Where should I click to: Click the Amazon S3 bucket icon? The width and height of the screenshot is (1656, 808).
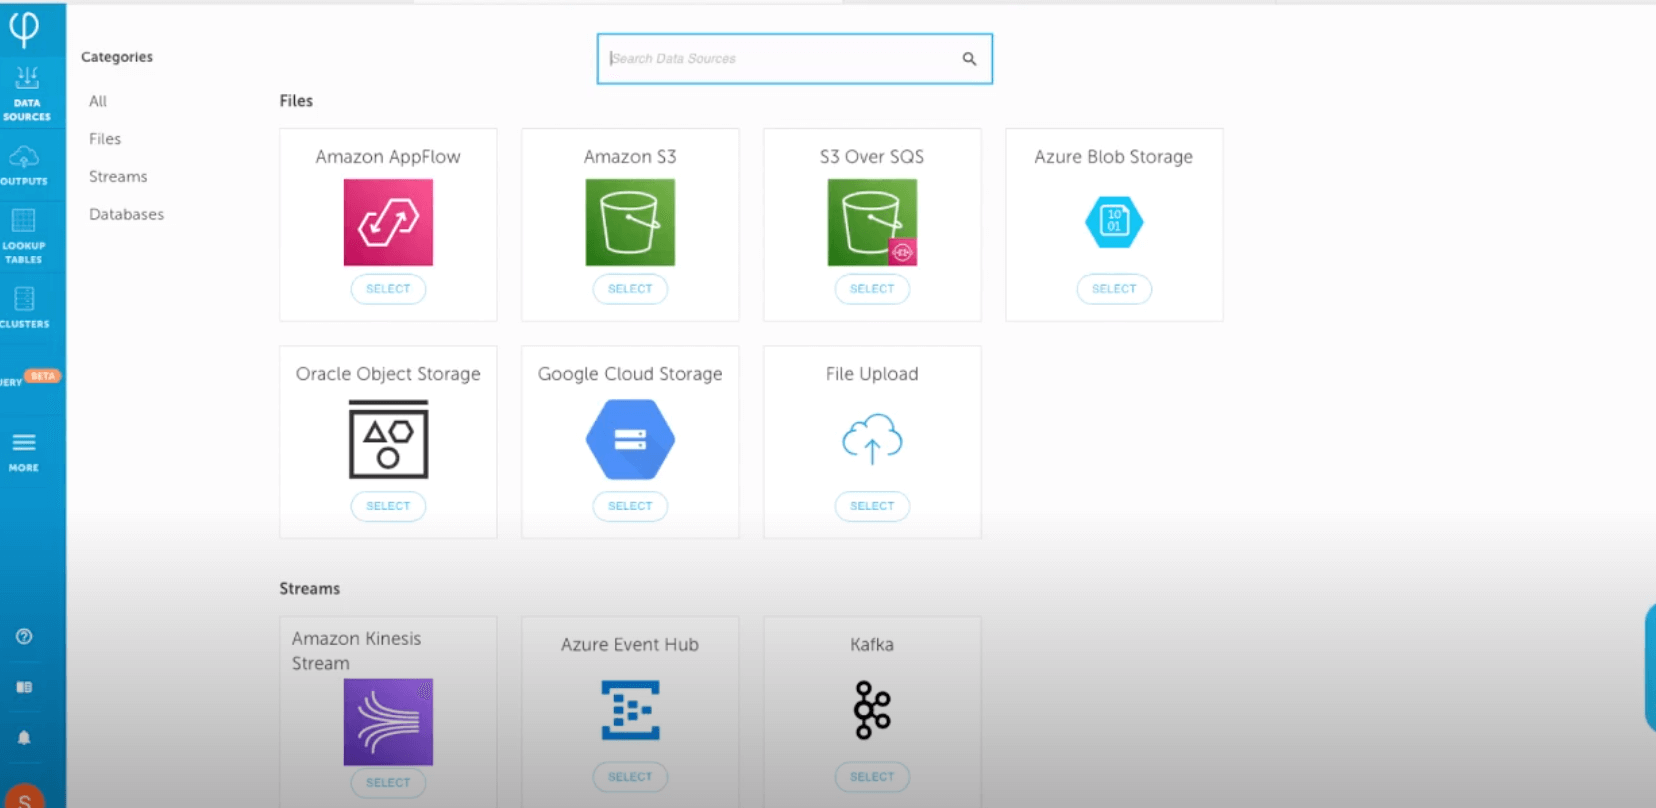pyautogui.click(x=630, y=222)
